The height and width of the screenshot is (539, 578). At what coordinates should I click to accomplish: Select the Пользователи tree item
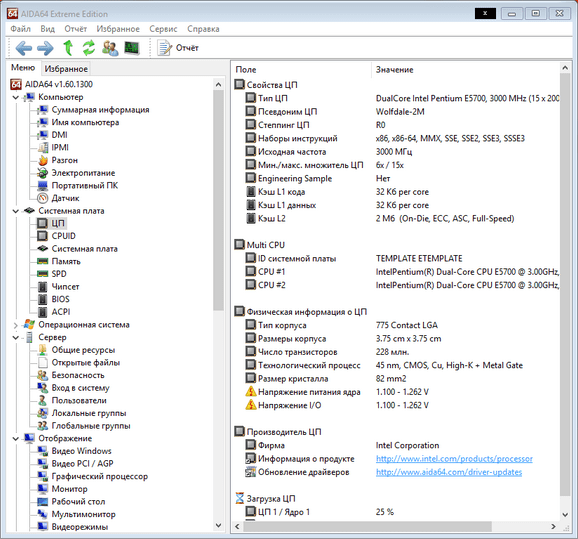79,400
